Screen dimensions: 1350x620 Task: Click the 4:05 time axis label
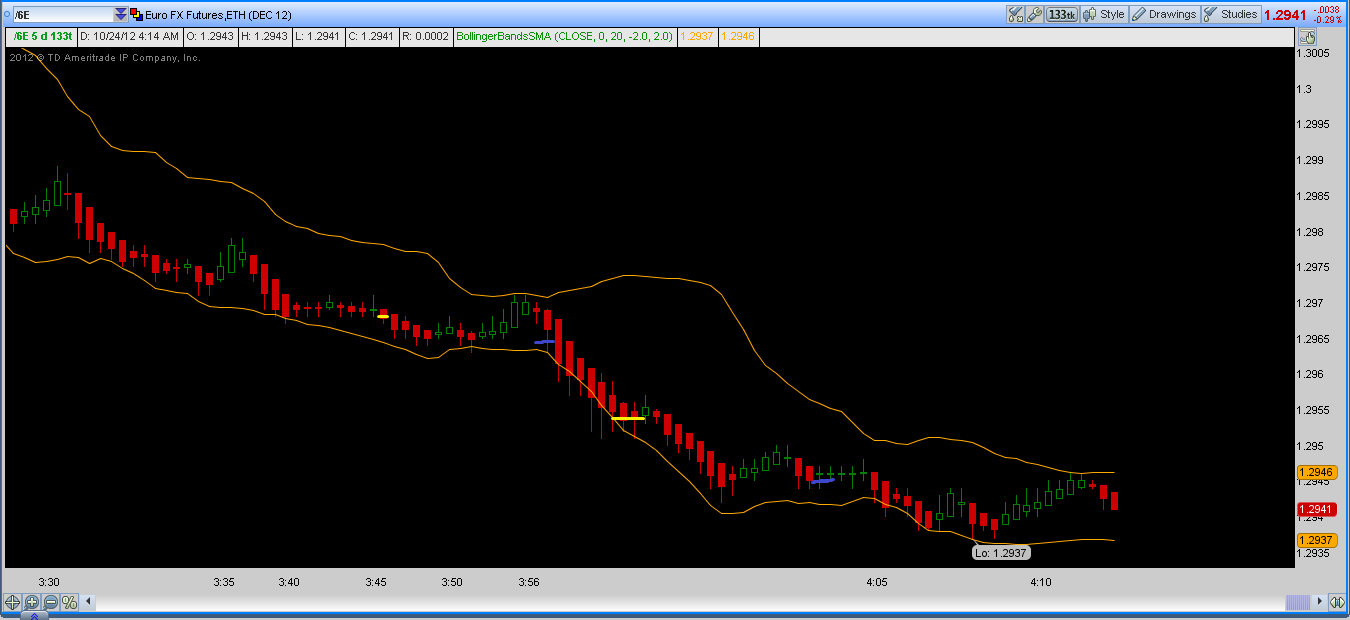tap(877, 581)
